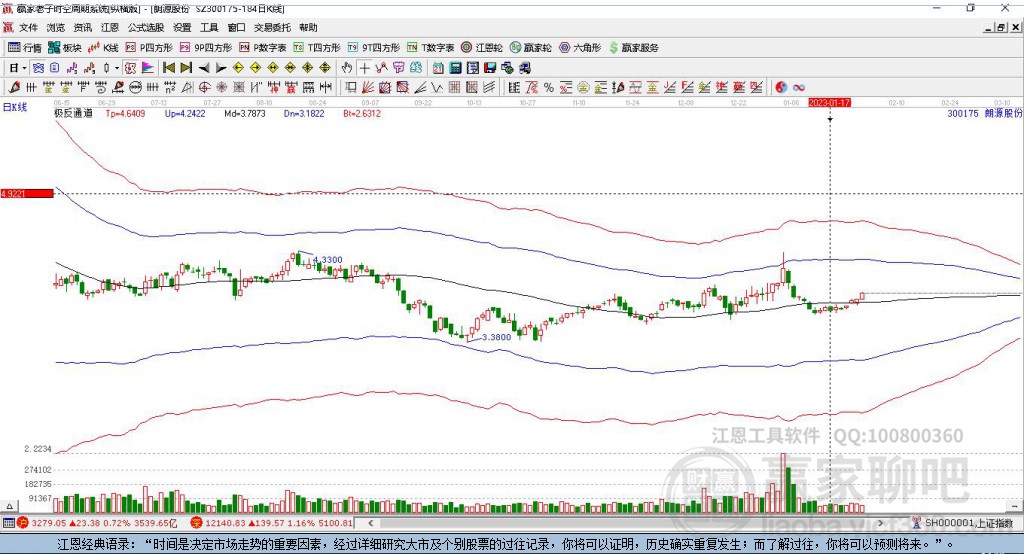This screenshot has width=1024, height=554.
Task: Open the 江恩 menu
Action: [110, 27]
